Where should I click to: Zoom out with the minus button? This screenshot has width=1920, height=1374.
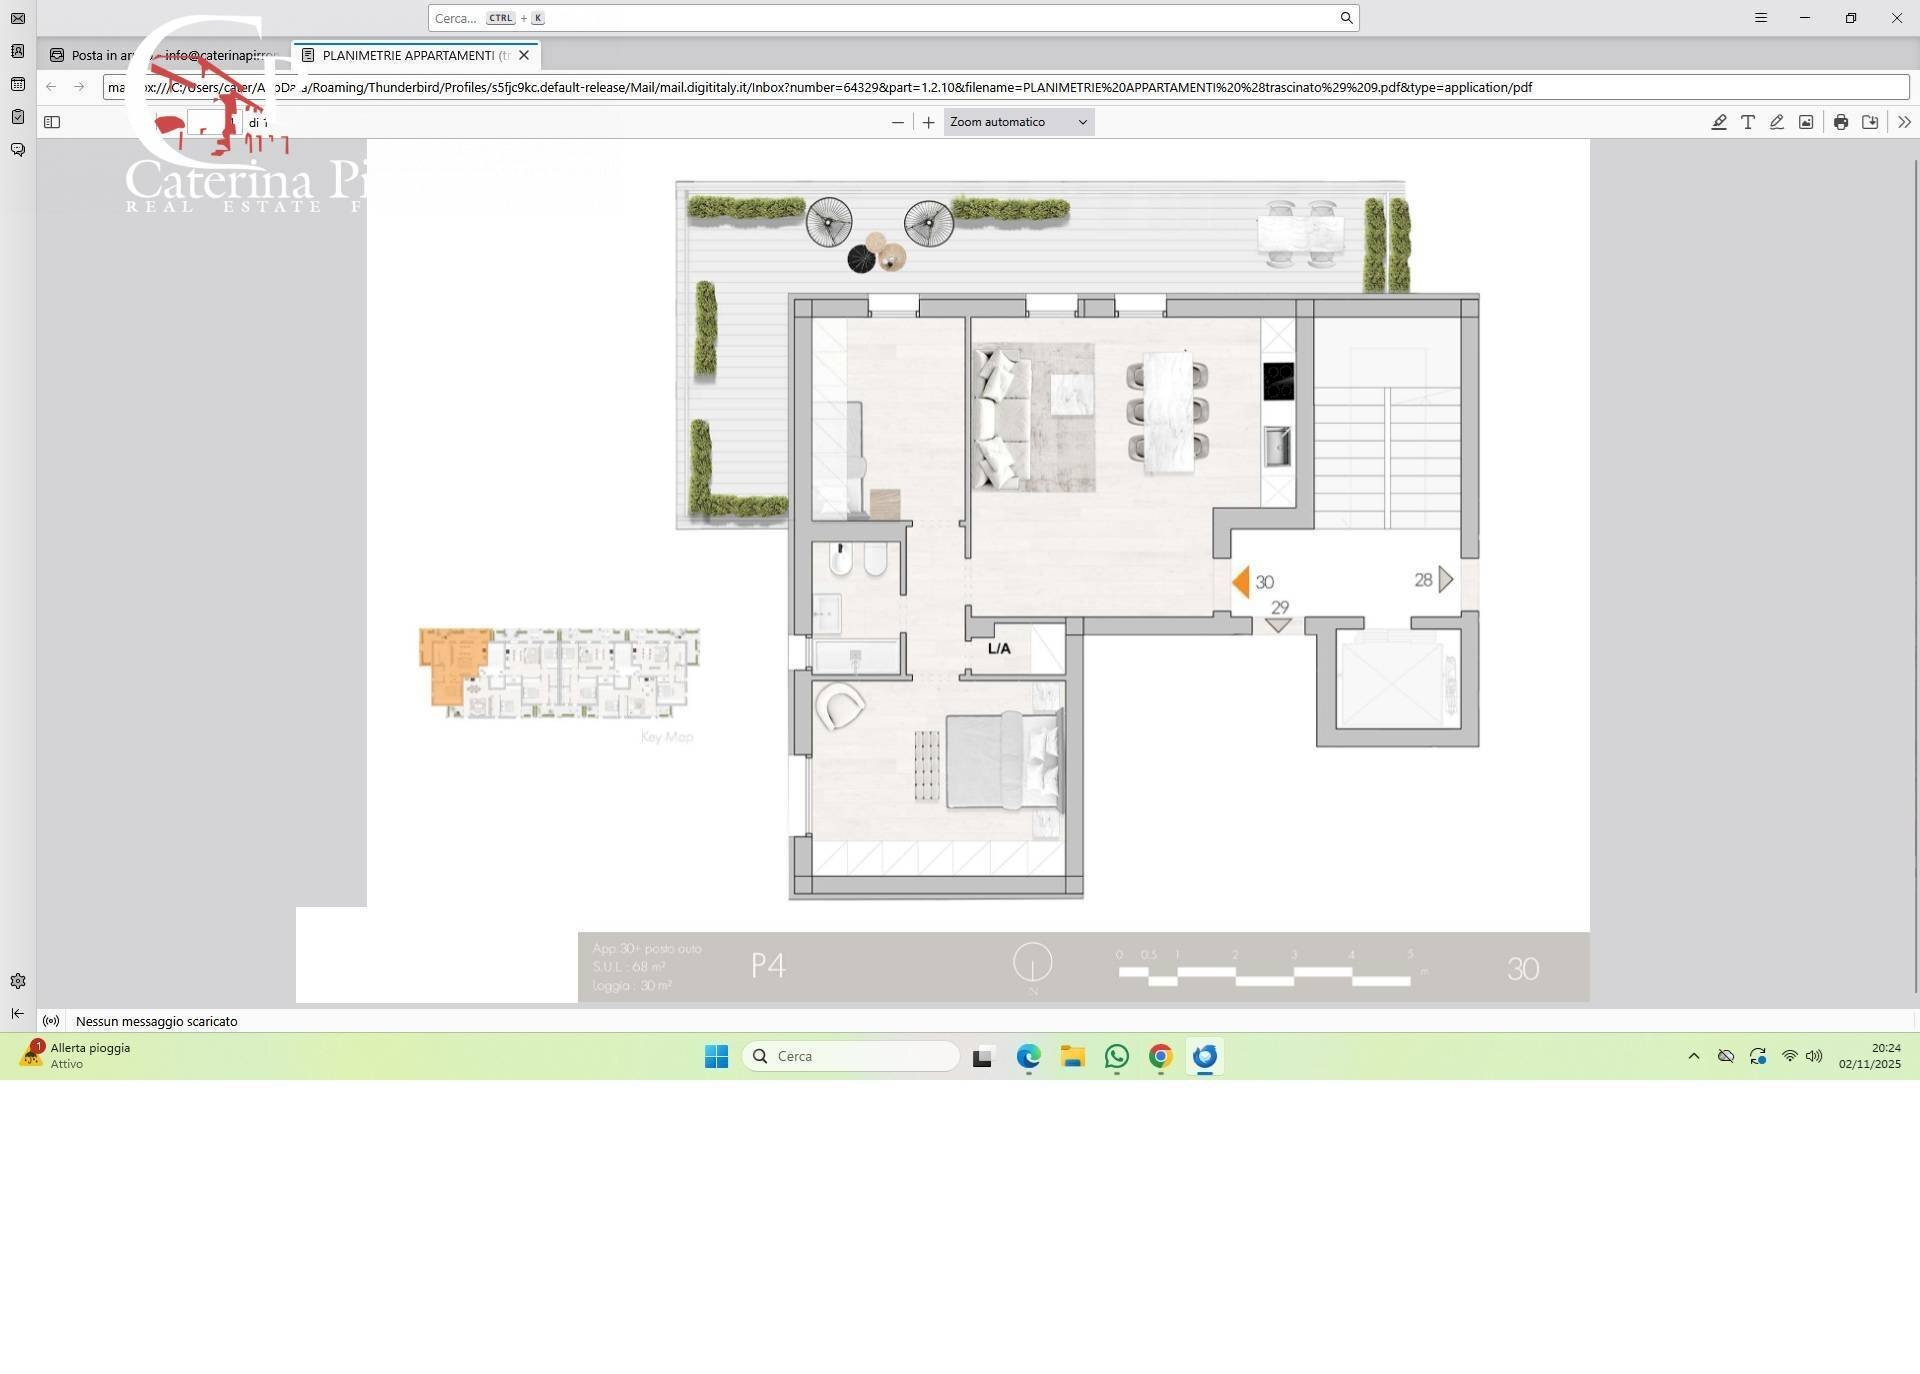click(897, 122)
